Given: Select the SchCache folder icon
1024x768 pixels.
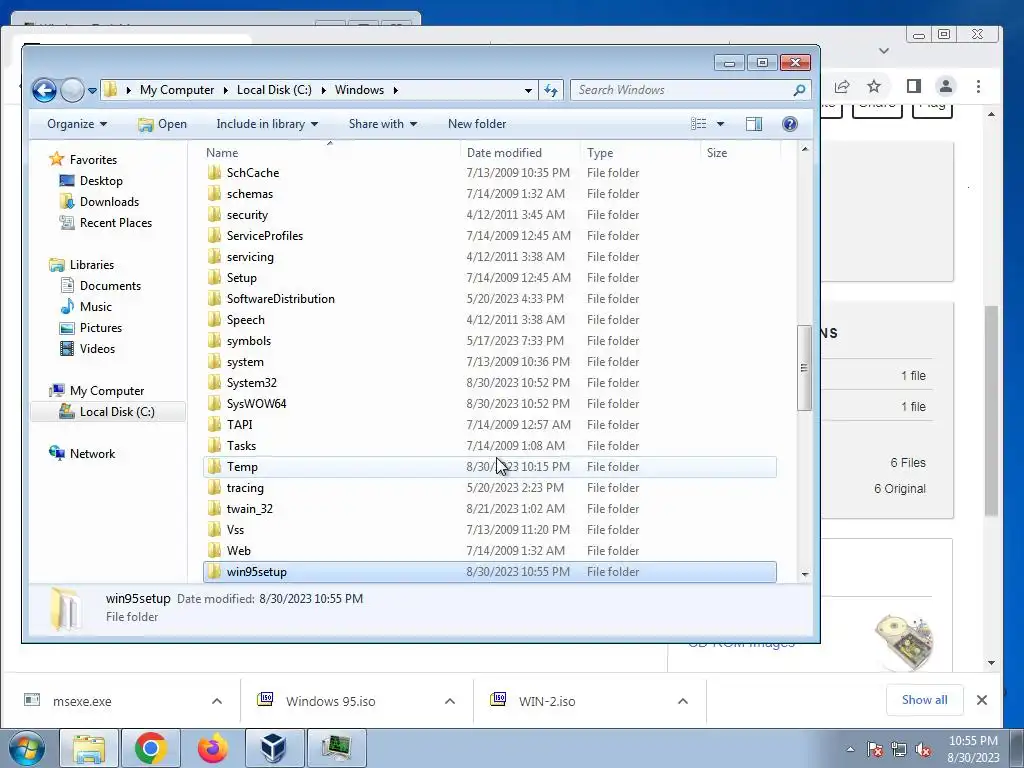Looking at the screenshot, I should coord(214,172).
